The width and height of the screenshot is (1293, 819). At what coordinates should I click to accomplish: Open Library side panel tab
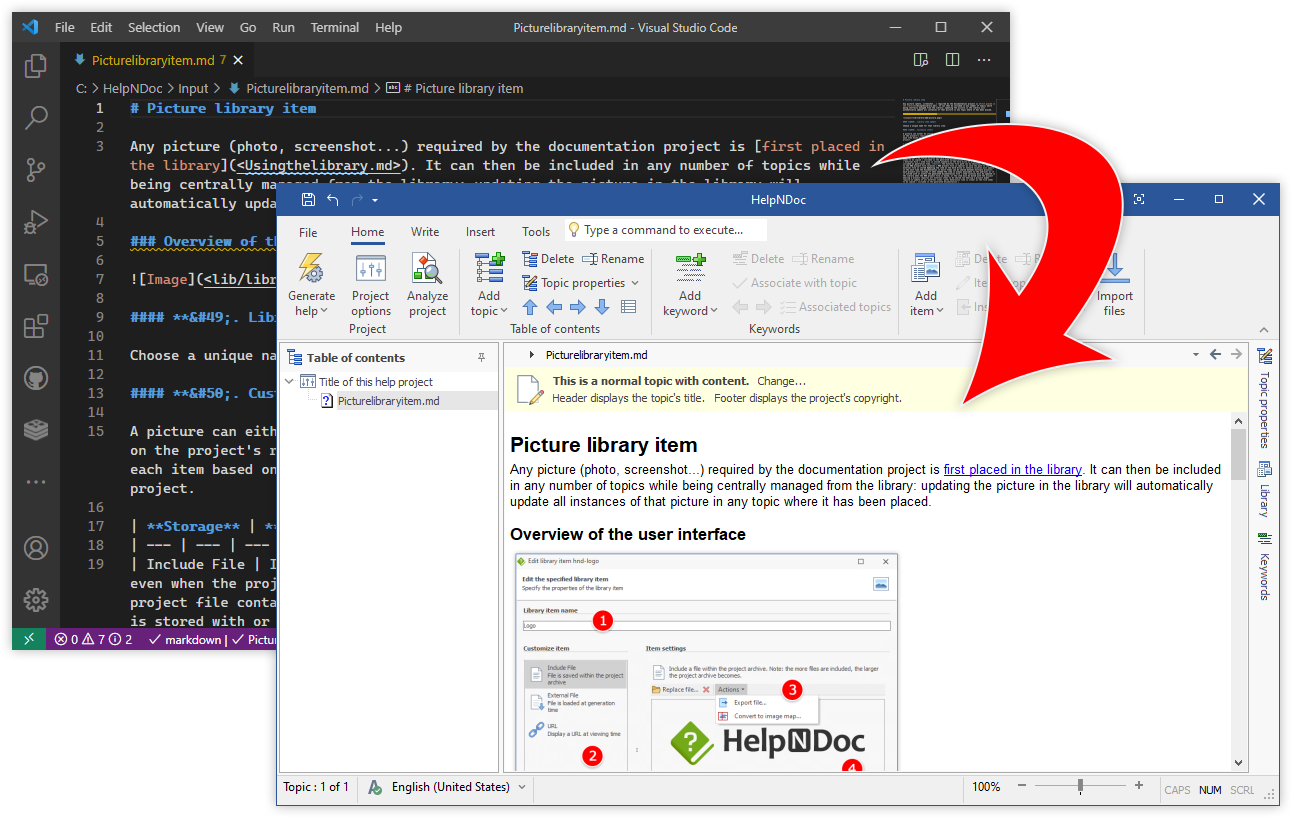click(x=1264, y=488)
